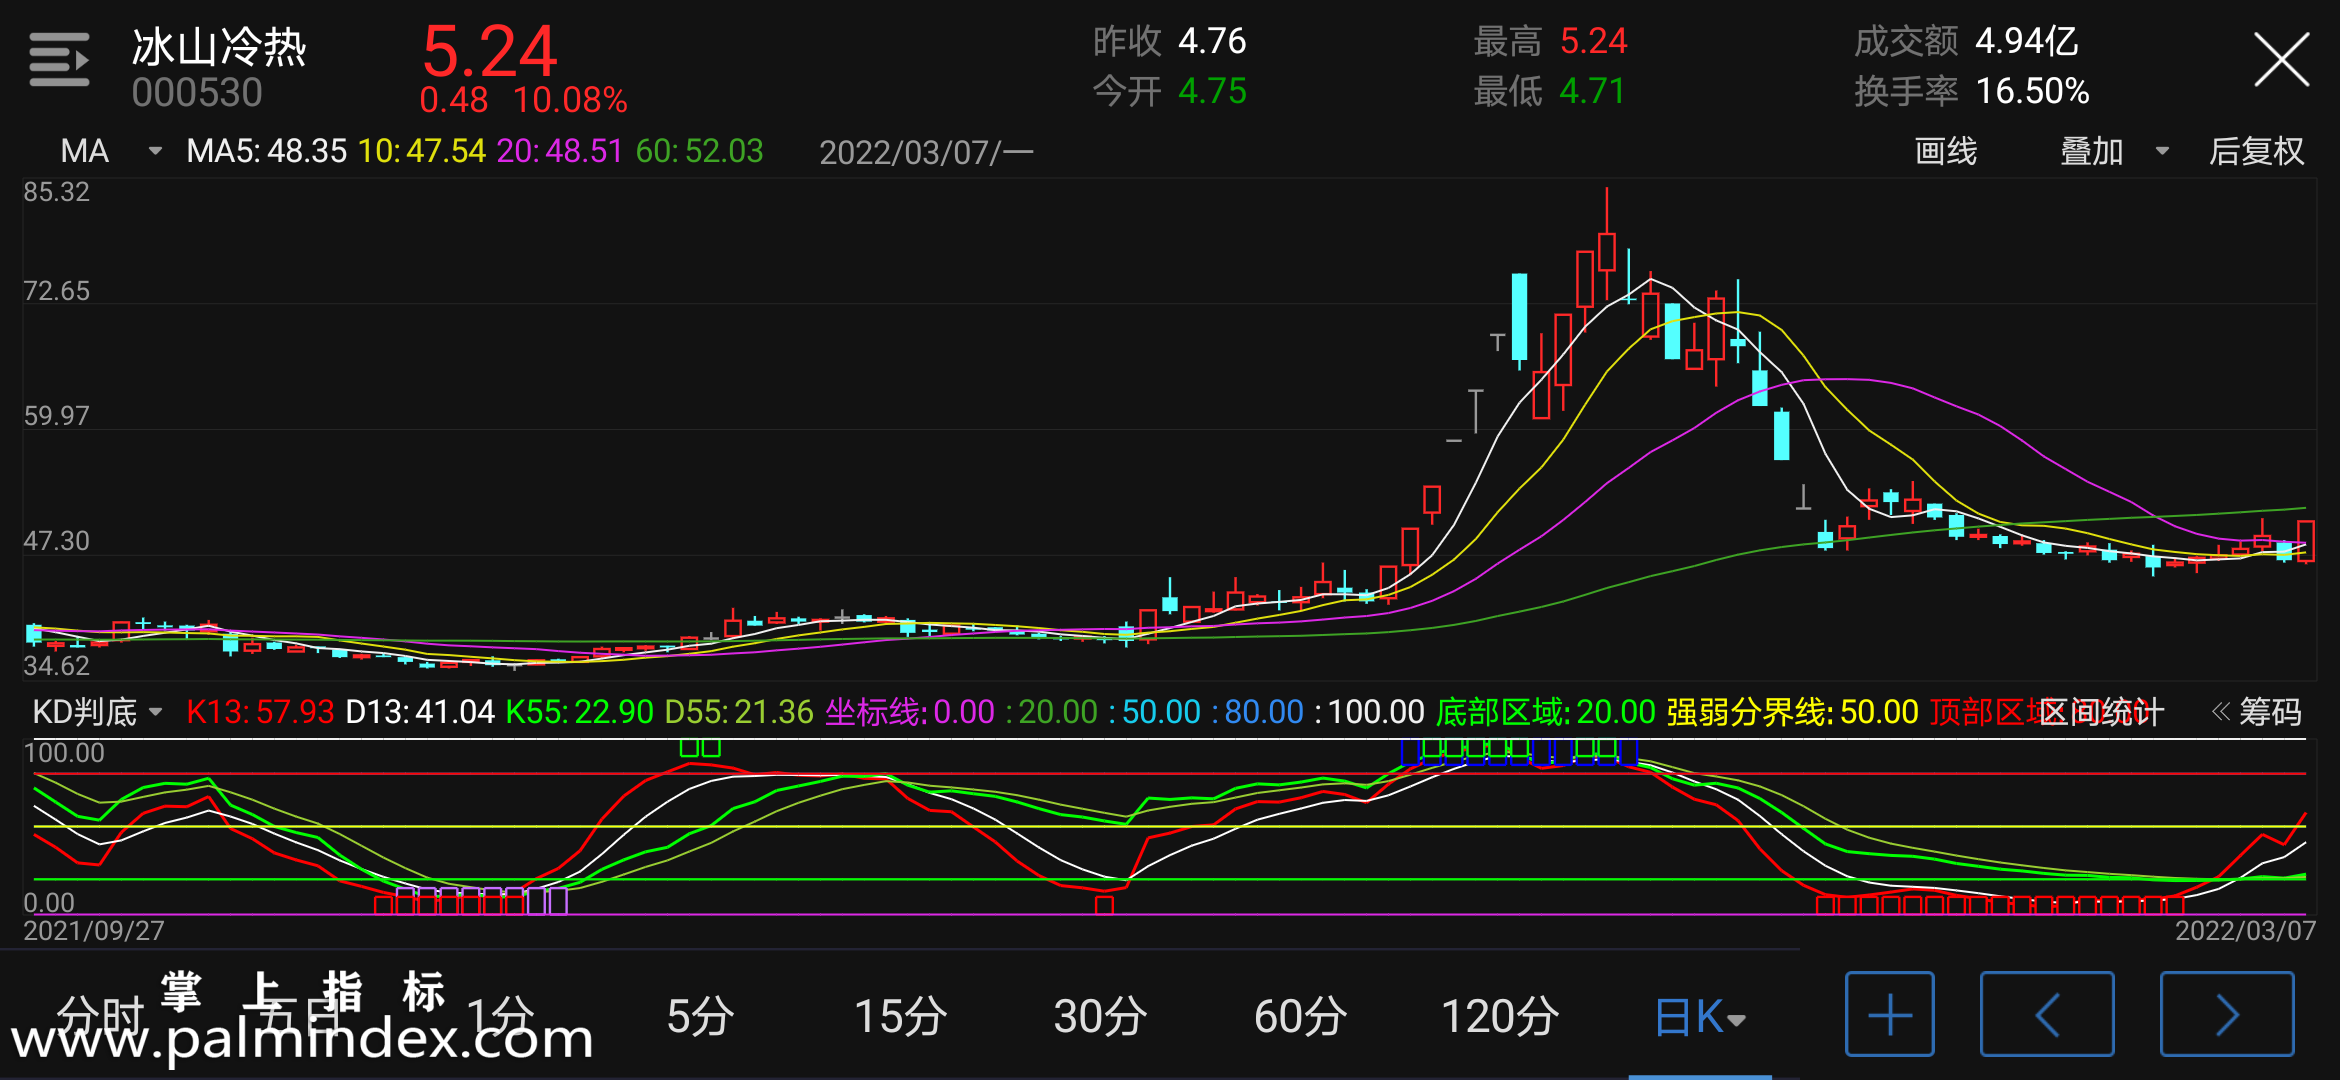This screenshot has height=1080, width=2340.
Task: Click the stock code 000530
Action: (x=197, y=93)
